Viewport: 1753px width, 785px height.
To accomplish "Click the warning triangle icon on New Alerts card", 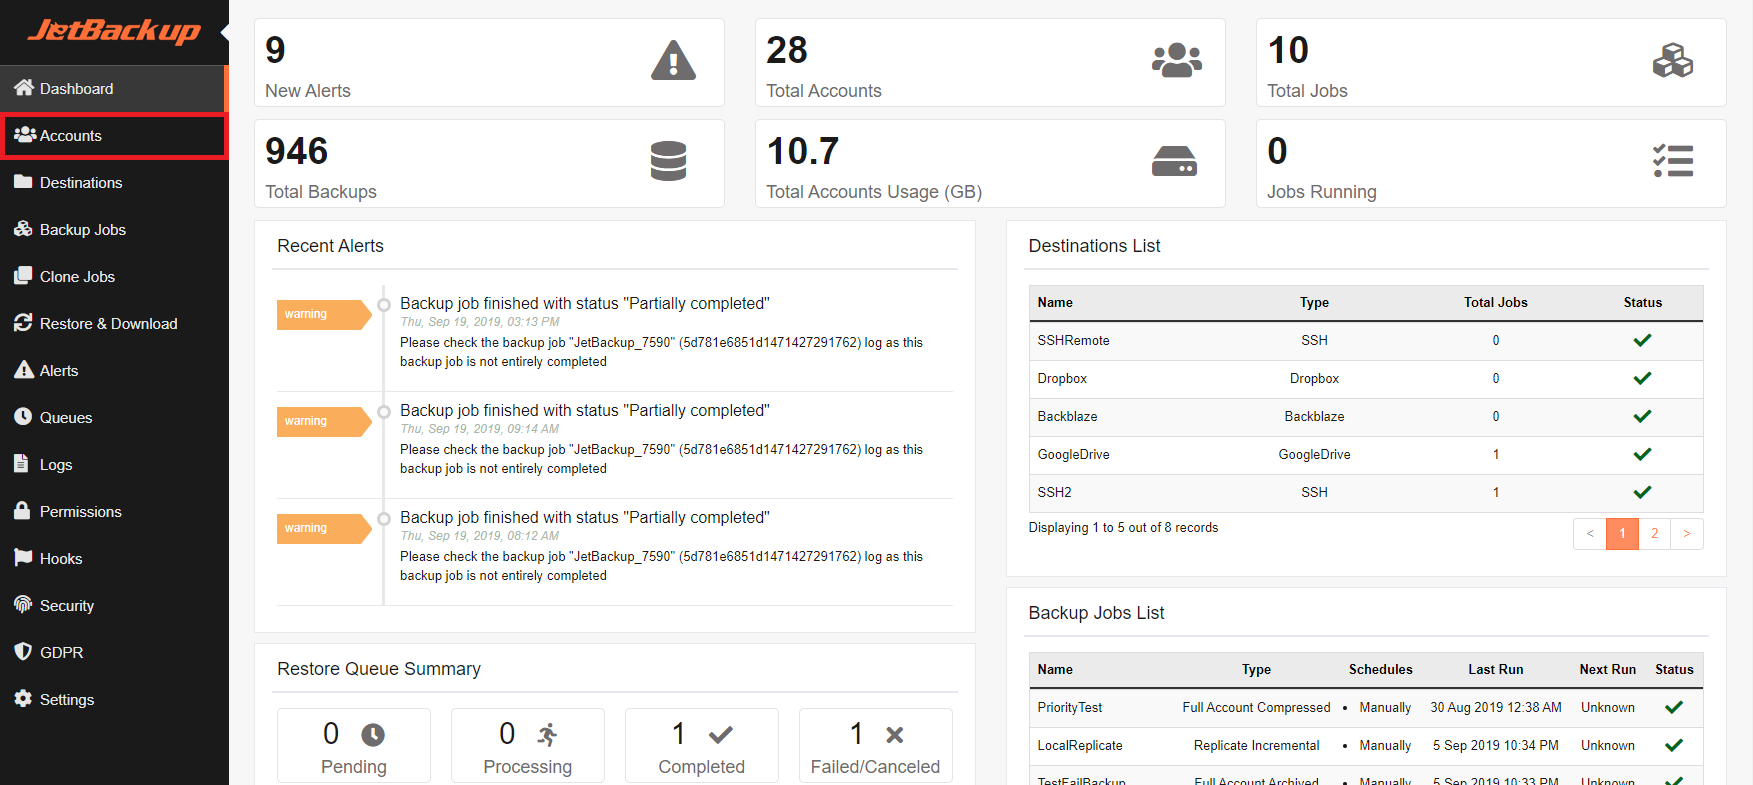I will click(x=673, y=61).
